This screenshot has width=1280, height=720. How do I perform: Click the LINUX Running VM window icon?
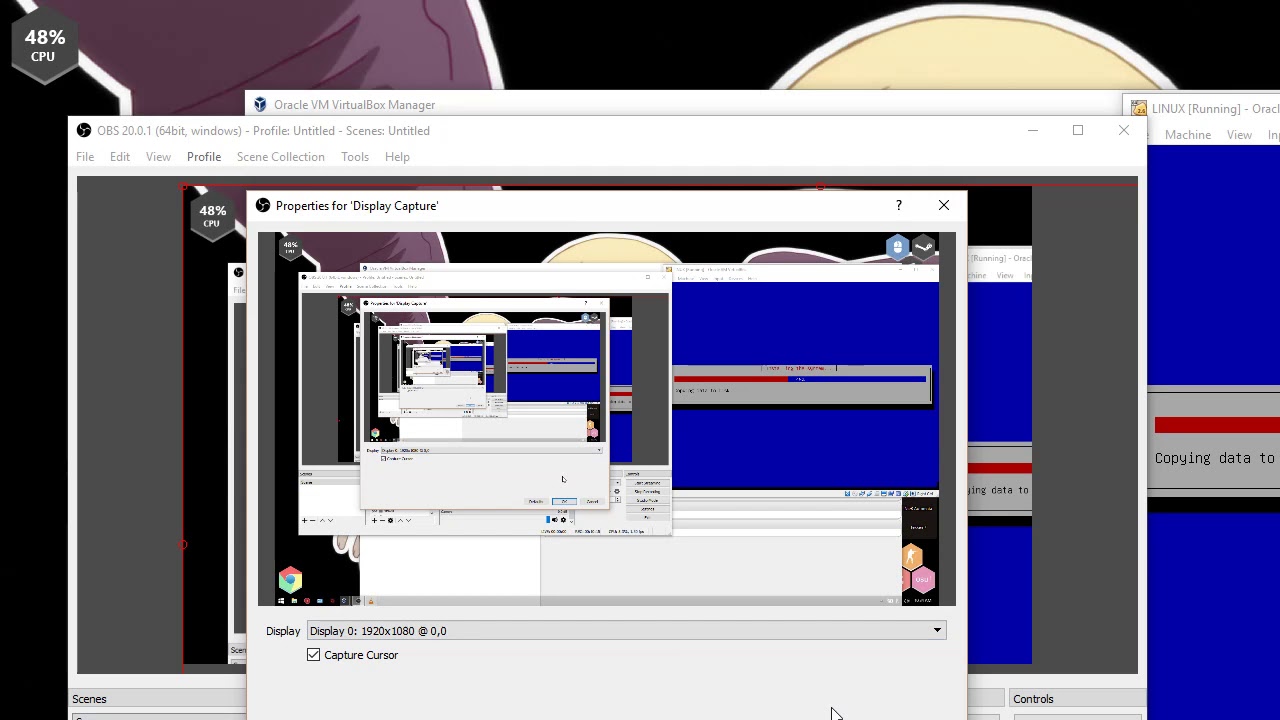(1139, 109)
